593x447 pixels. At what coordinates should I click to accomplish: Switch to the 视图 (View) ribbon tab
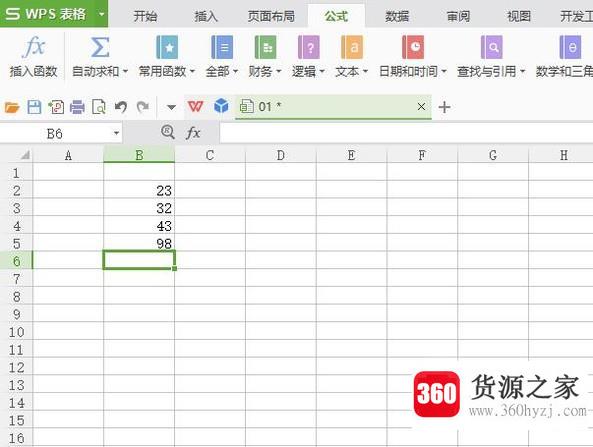pos(519,16)
